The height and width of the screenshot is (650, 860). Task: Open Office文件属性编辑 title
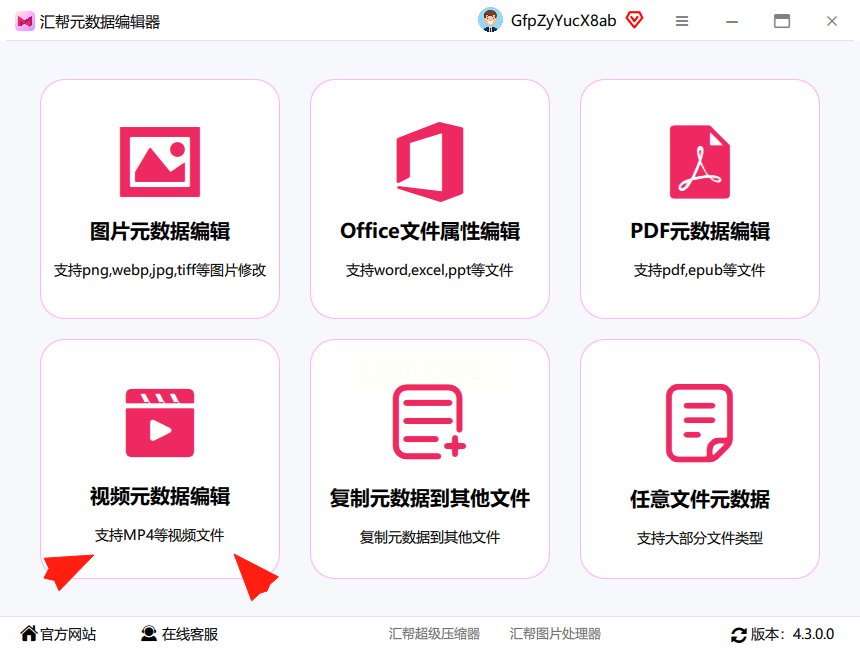pyautogui.click(x=430, y=231)
